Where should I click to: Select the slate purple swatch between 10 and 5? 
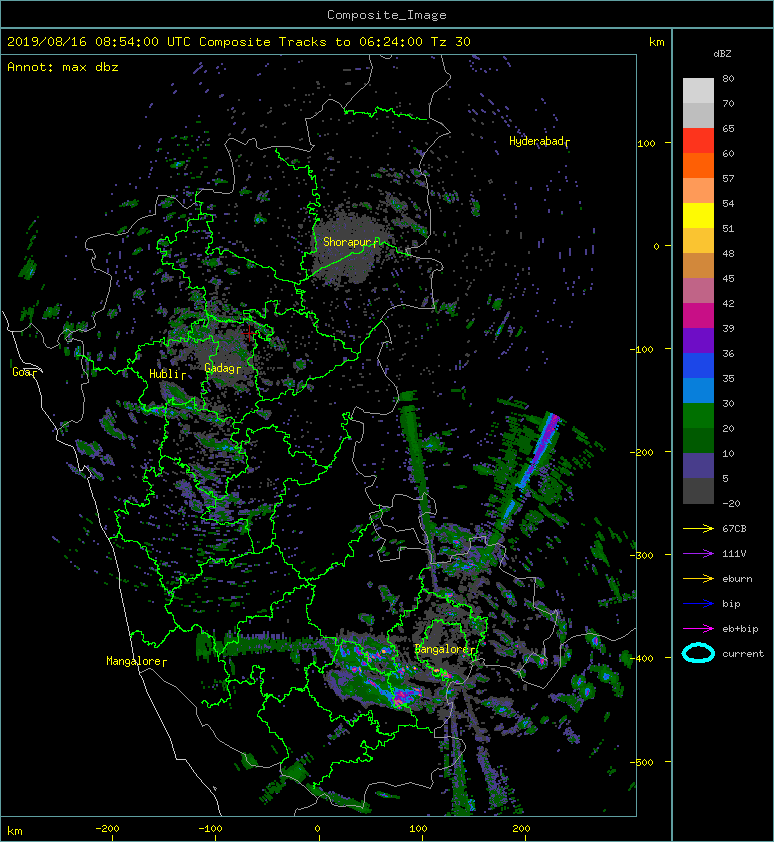[x=698, y=466]
